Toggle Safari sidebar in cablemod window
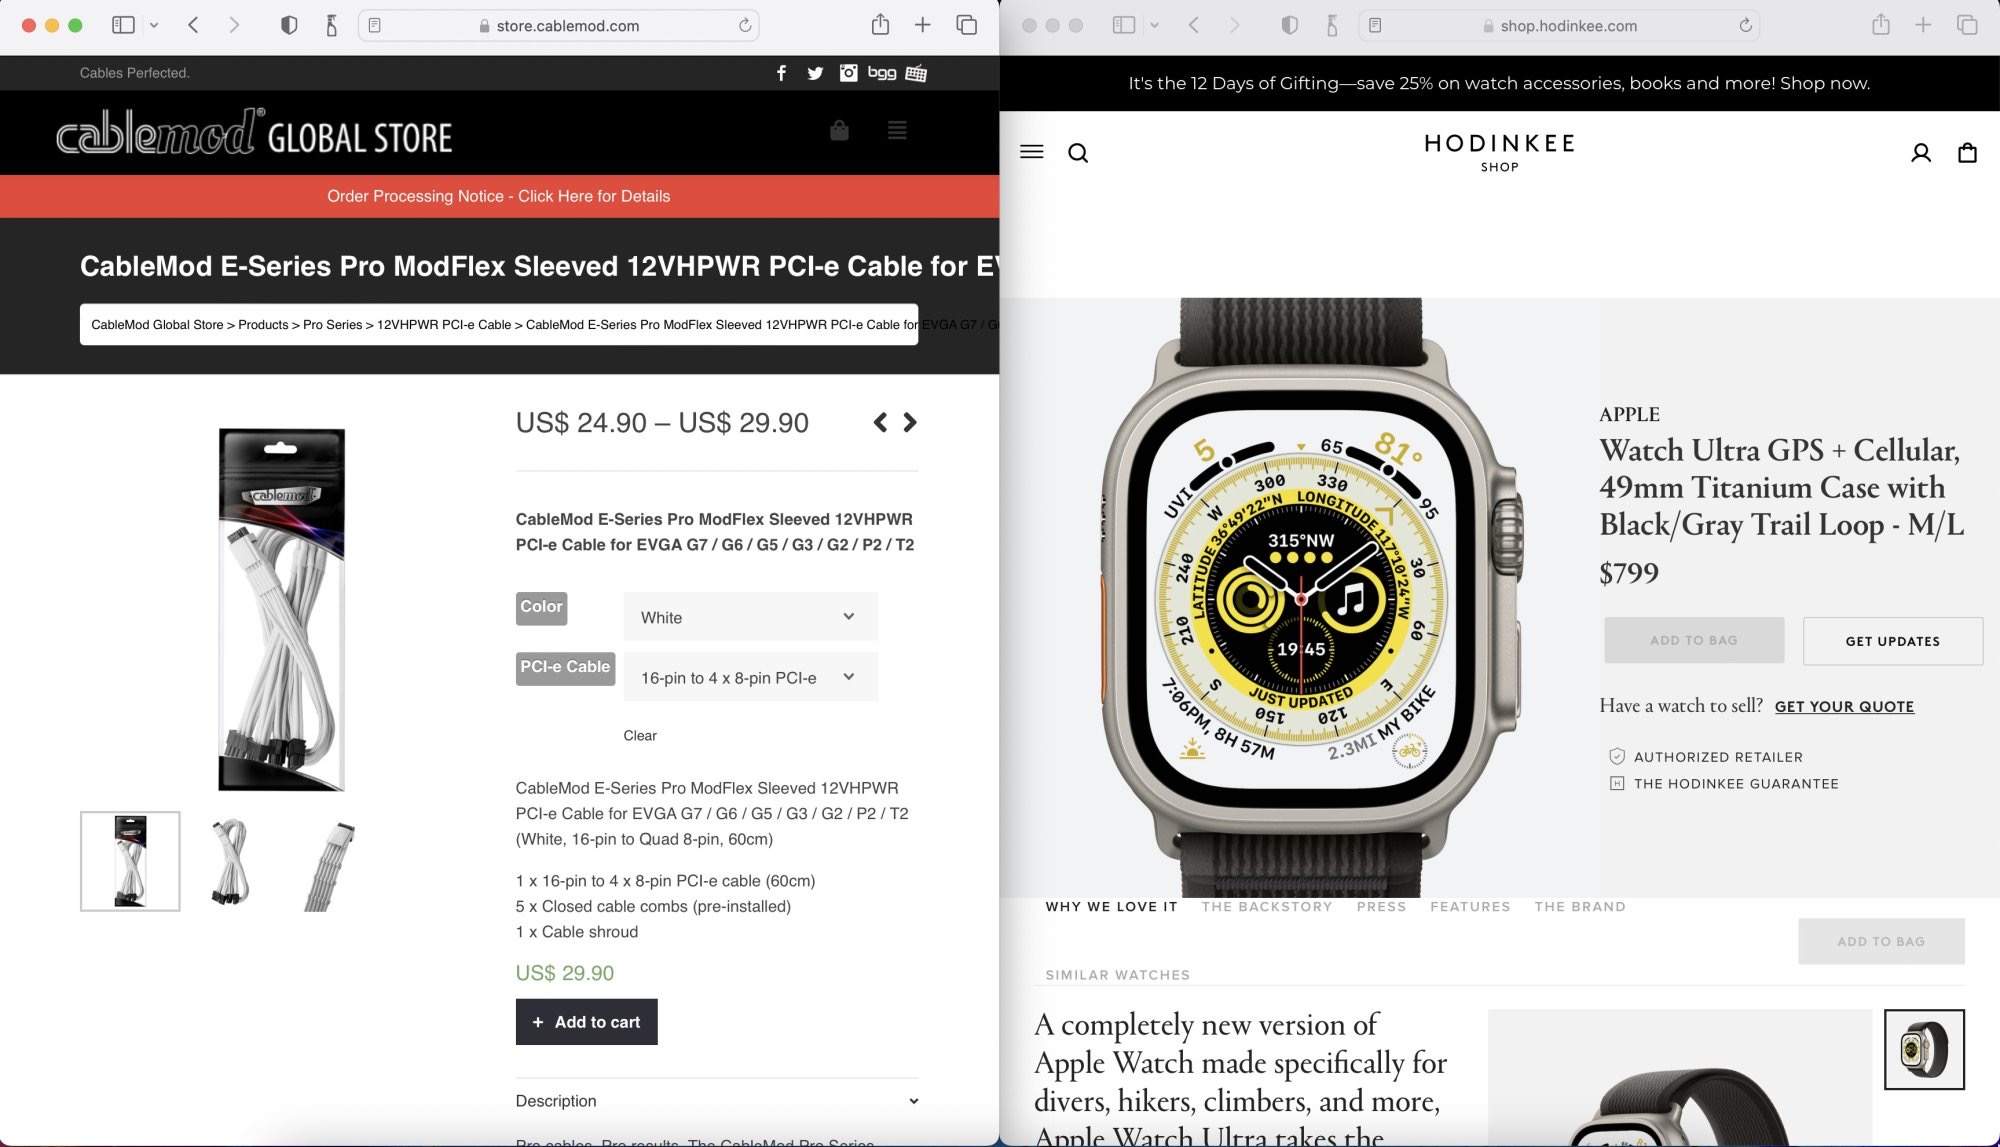The width and height of the screenshot is (2000, 1147). click(123, 25)
